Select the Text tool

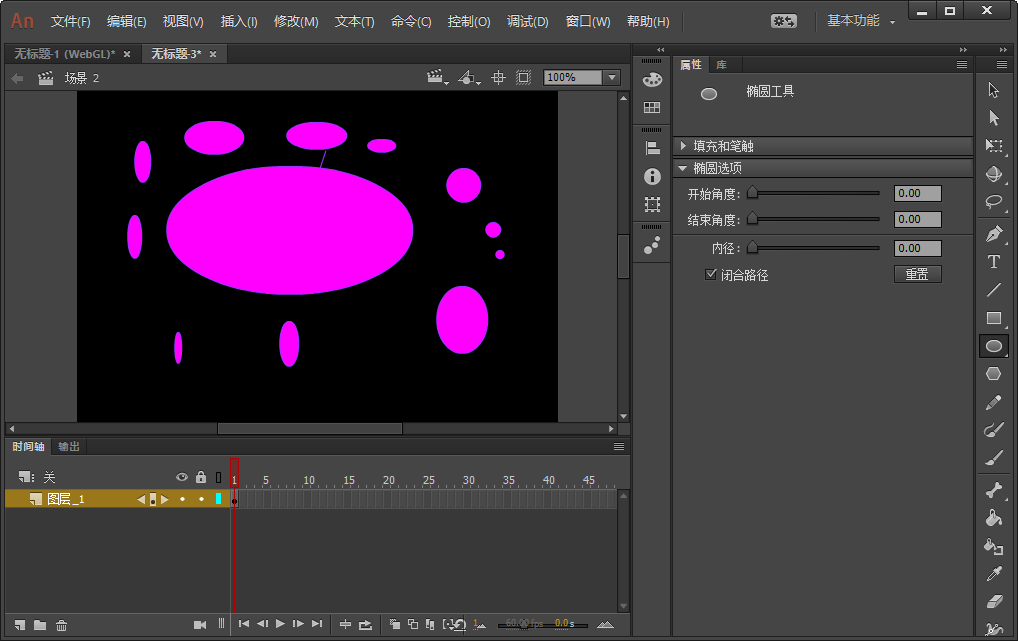click(x=994, y=261)
